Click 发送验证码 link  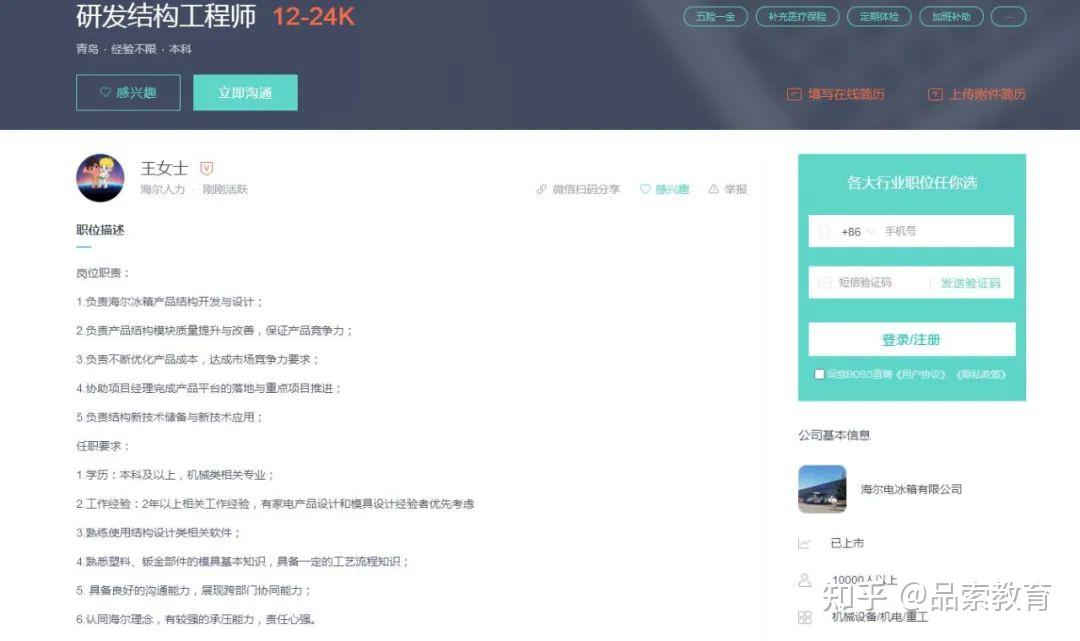[970, 283]
